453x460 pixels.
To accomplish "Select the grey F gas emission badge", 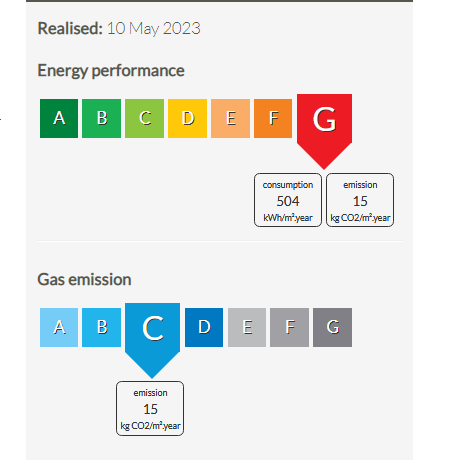I will pyautogui.click(x=289, y=327).
